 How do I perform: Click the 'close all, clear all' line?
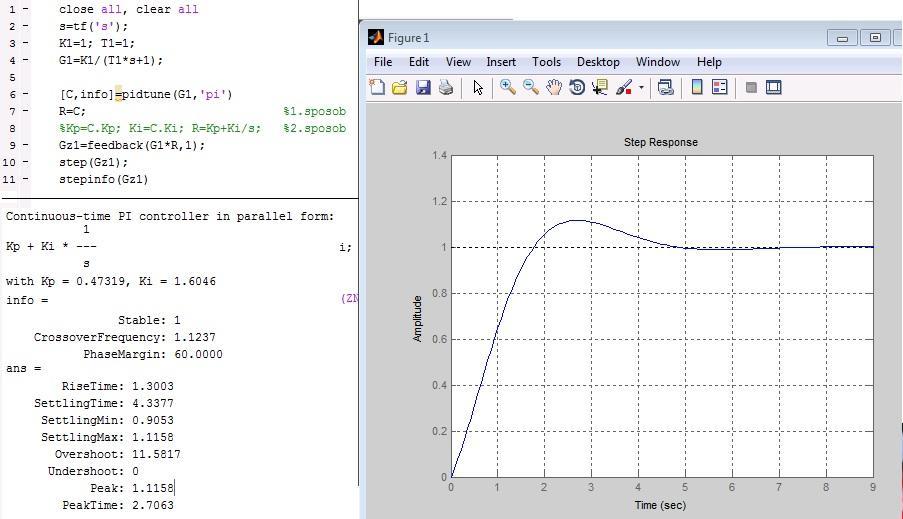tap(128, 9)
